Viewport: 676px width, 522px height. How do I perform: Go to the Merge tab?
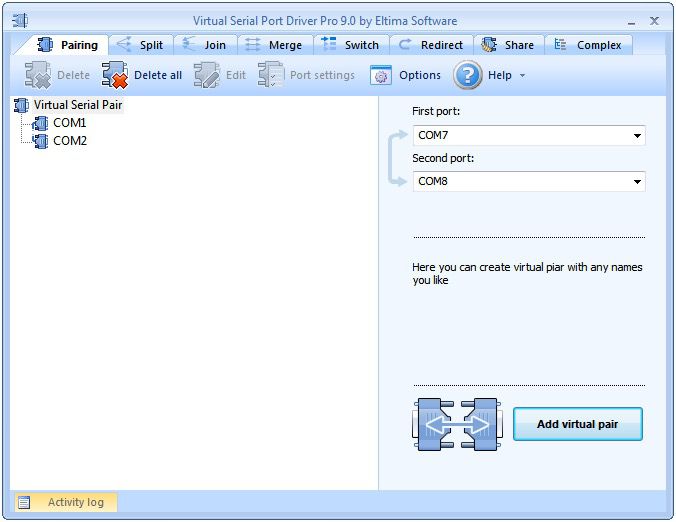[x=275, y=45]
